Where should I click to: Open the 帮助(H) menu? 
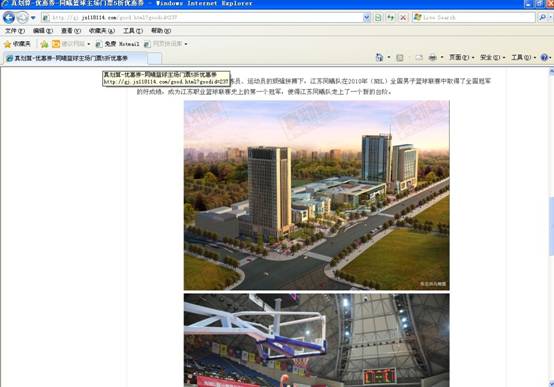(x=161, y=31)
